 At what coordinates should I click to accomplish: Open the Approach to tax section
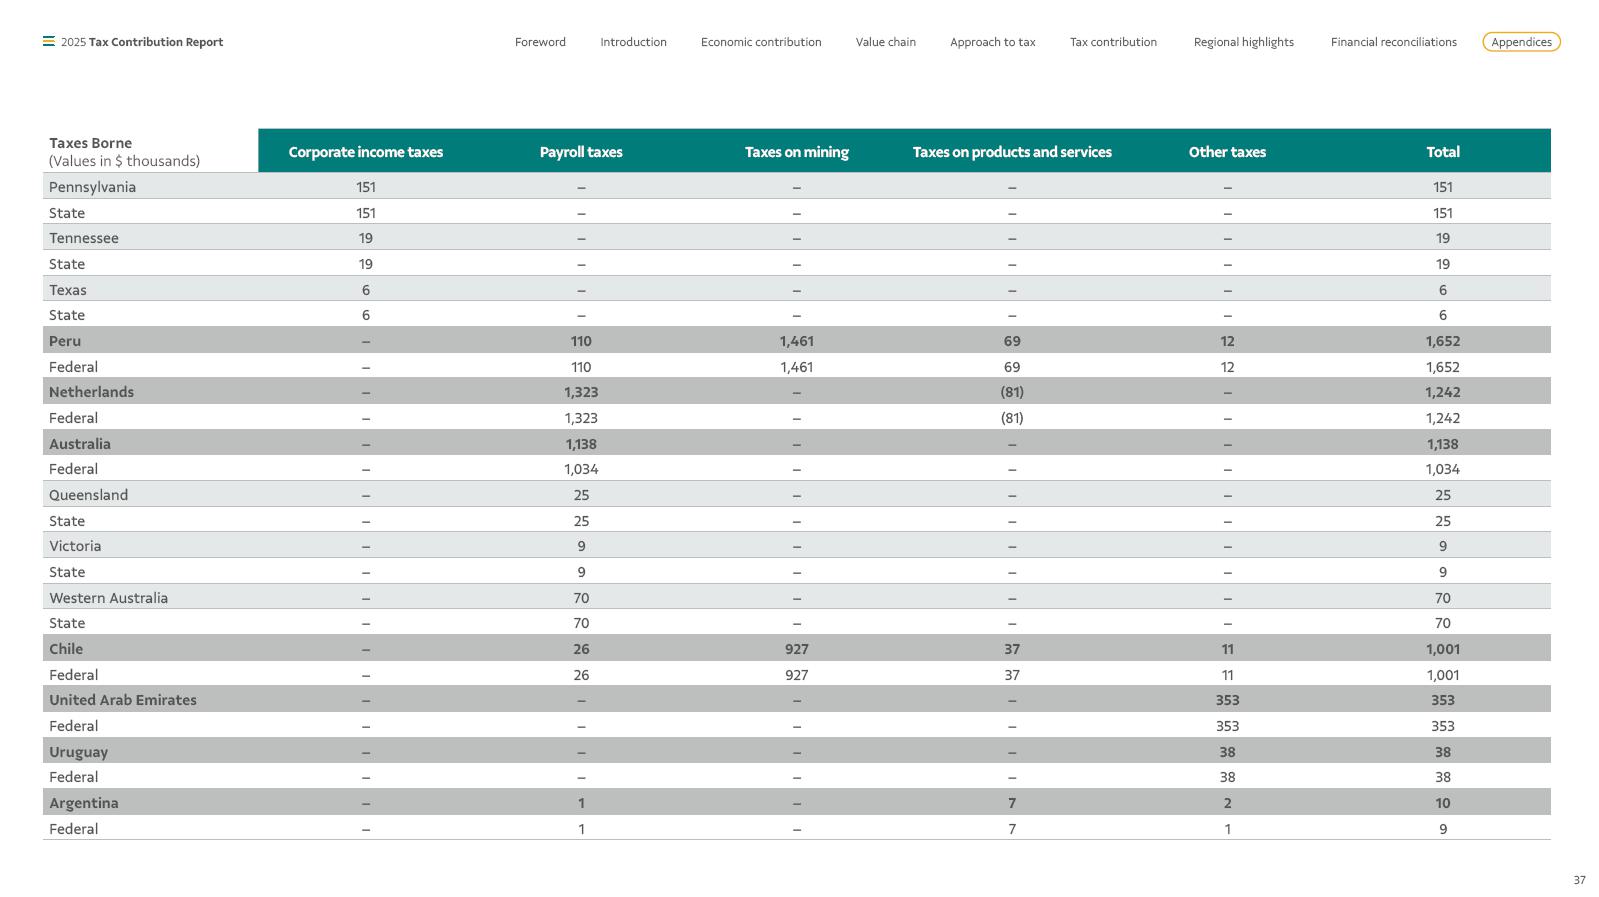click(x=992, y=42)
